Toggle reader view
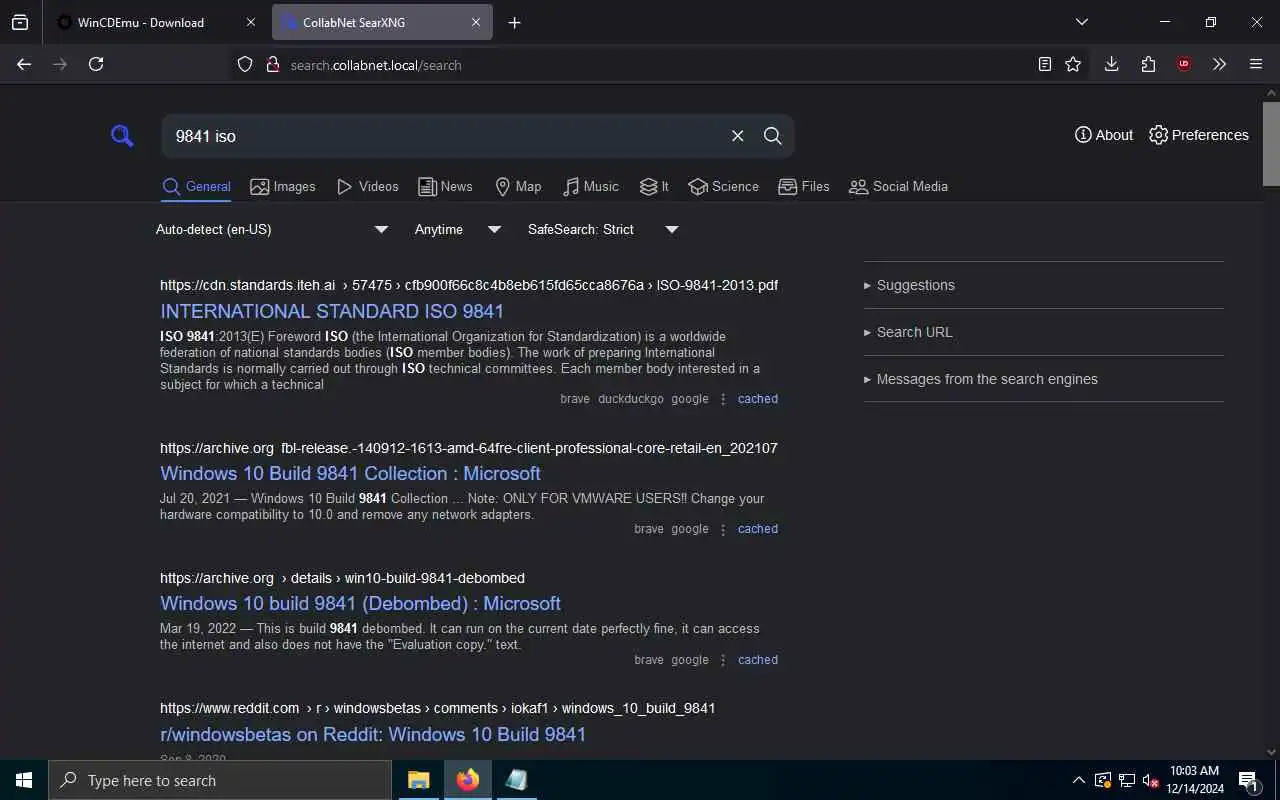 coord(1044,64)
